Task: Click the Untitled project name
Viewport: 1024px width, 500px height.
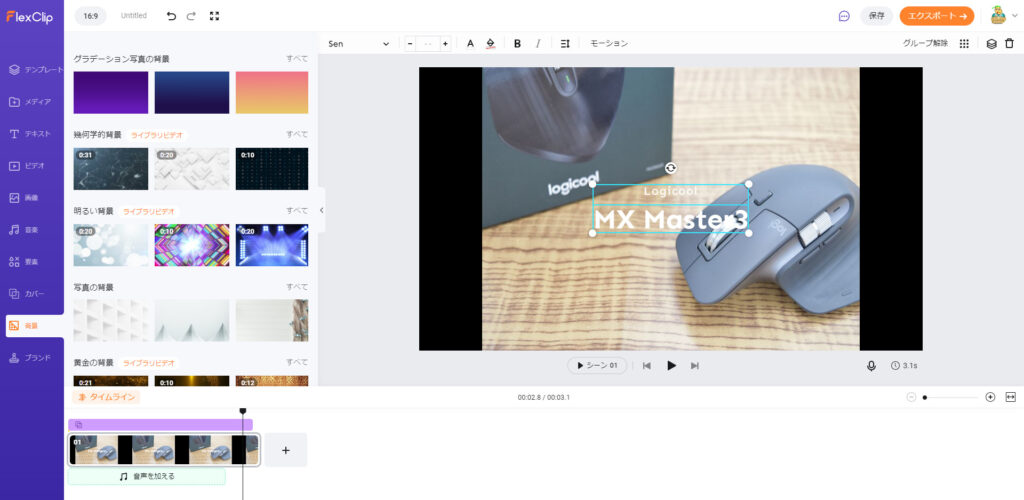Action: click(134, 16)
